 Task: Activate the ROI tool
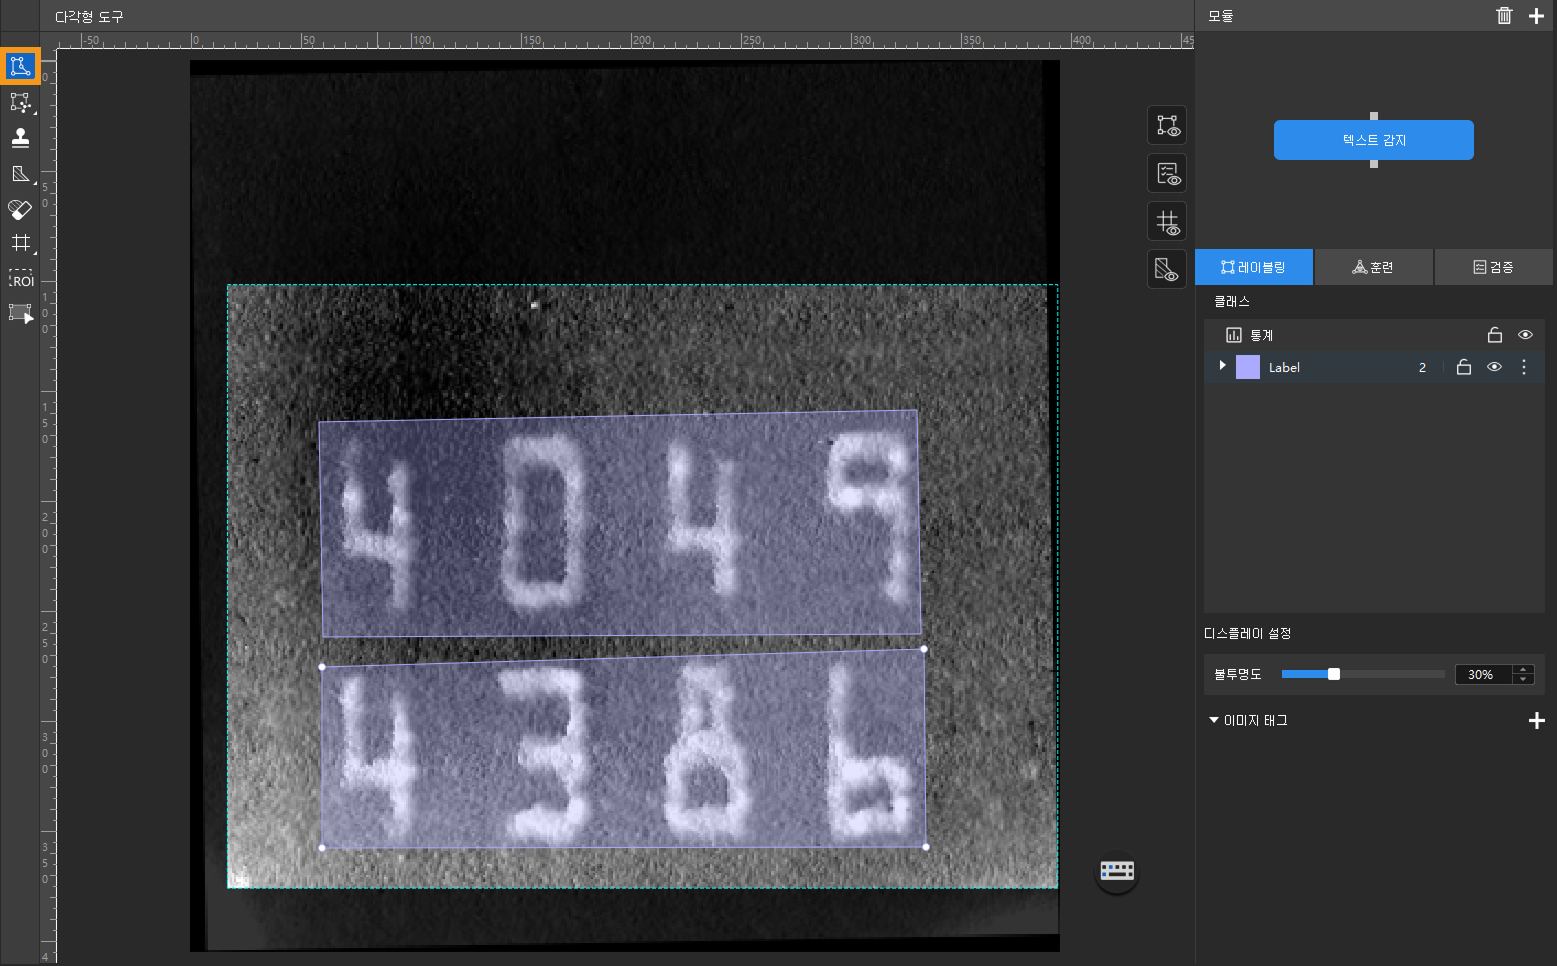tap(20, 279)
